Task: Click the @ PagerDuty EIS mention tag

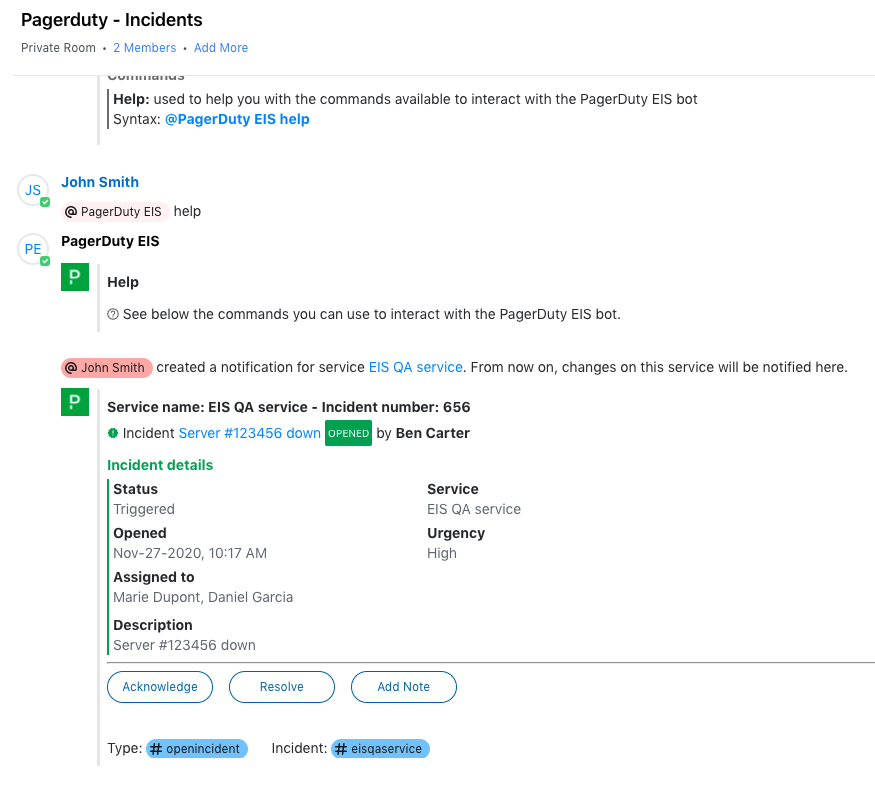Action: (x=114, y=212)
